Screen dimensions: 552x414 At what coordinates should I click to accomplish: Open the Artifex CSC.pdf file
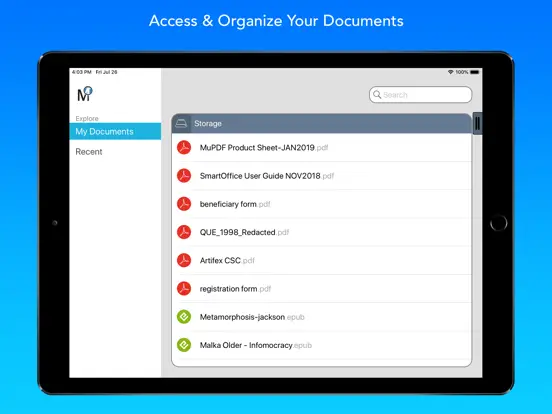321,261
